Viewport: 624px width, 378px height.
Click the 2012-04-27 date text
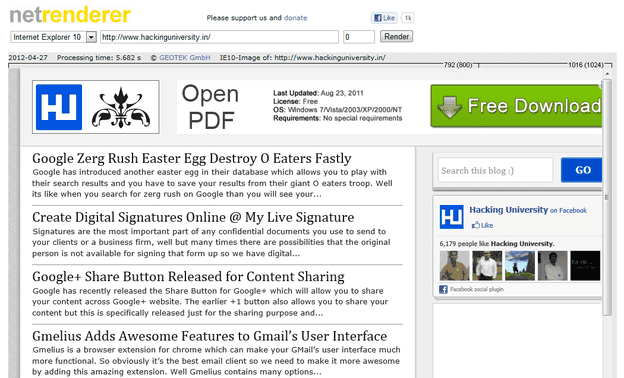pyautogui.click(x=28, y=58)
